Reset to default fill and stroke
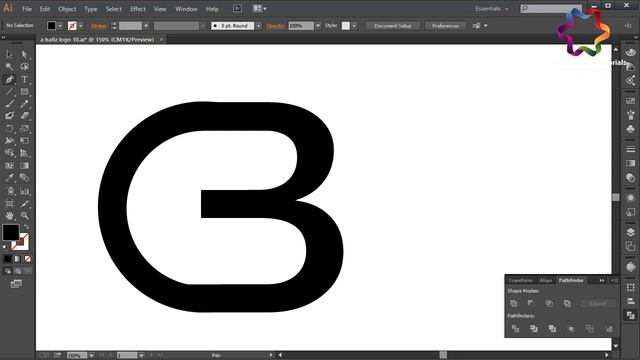Viewport: 640px width, 360px height. point(5,247)
